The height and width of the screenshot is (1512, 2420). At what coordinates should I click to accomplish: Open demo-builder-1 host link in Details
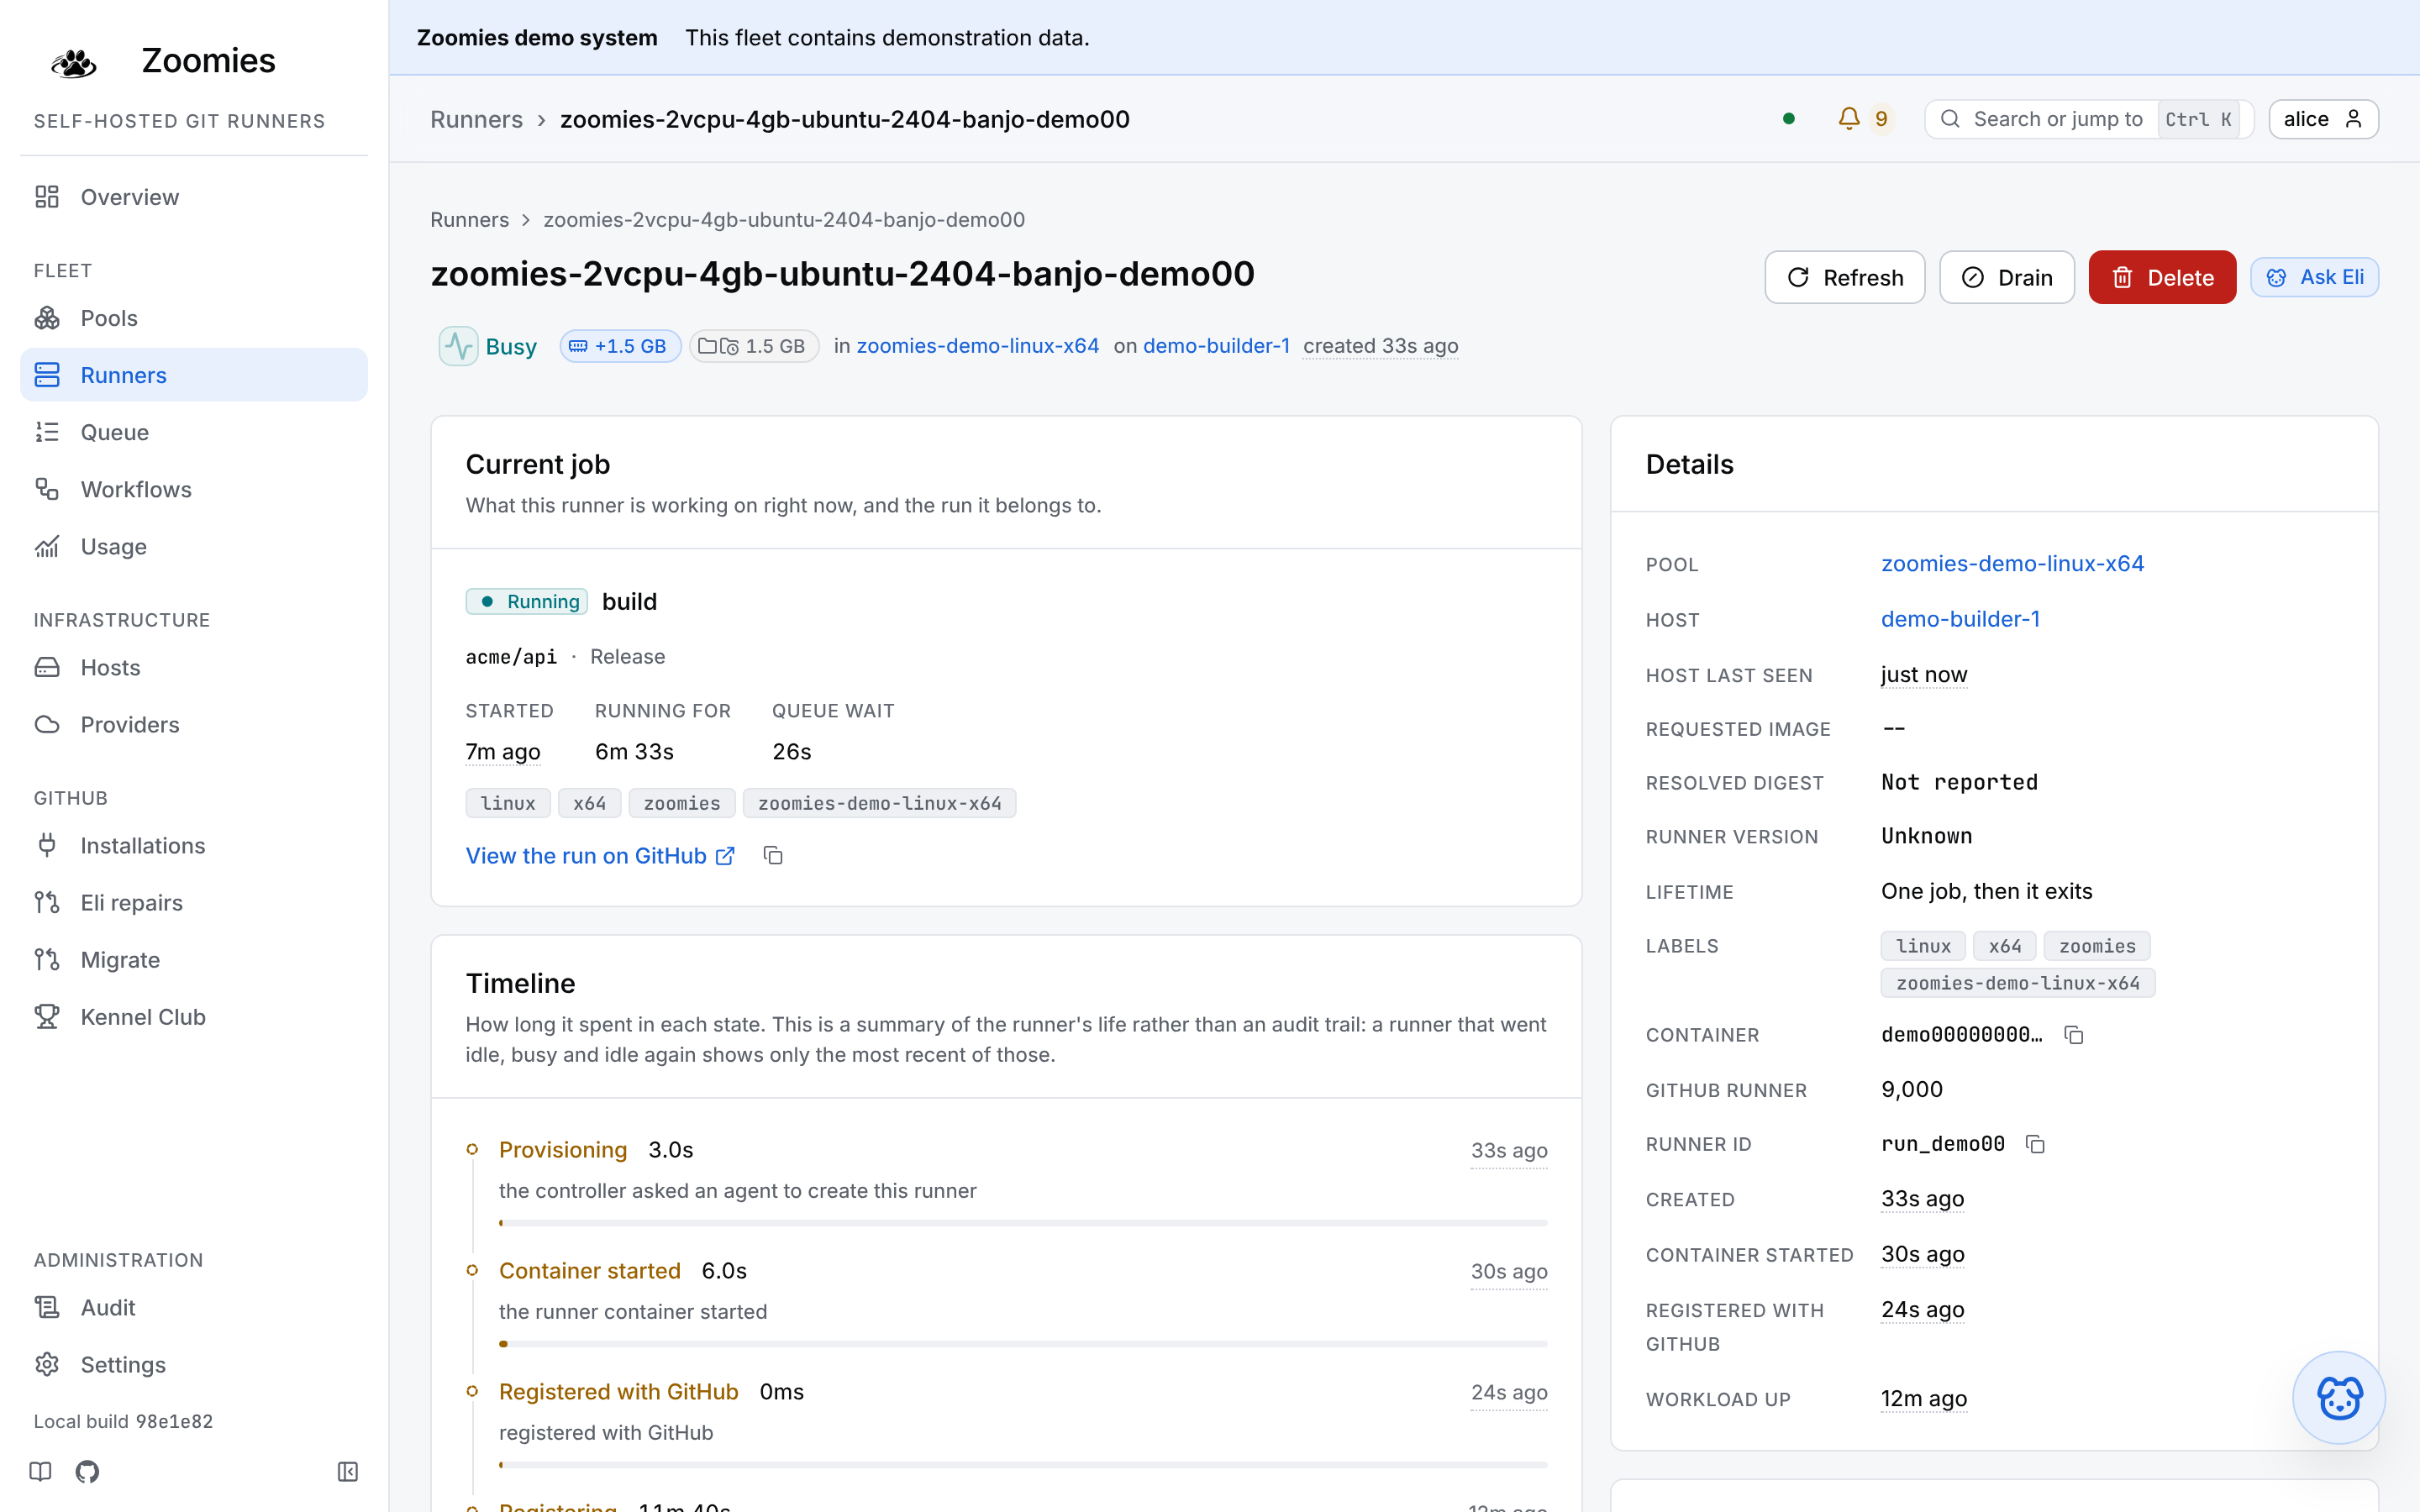pos(1960,619)
